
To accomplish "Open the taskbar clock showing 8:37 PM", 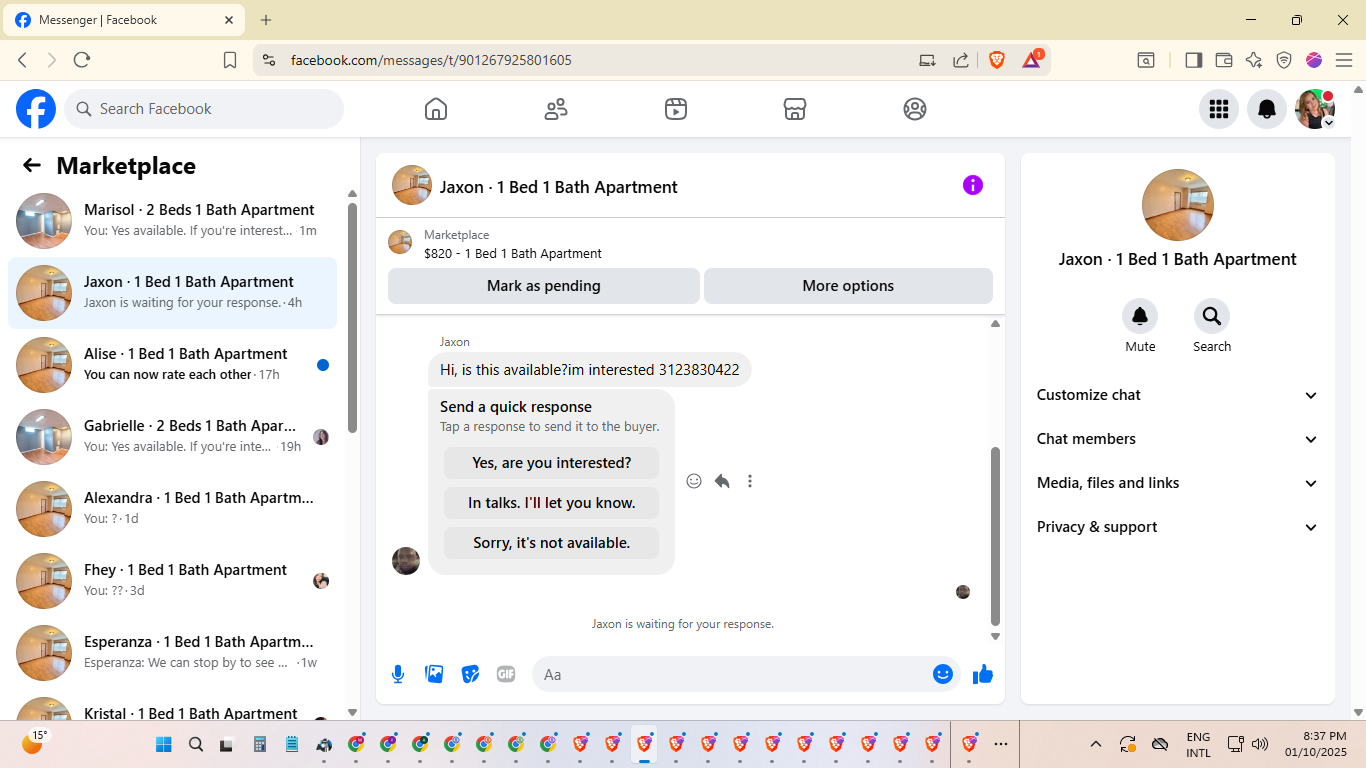I will click(1316, 744).
